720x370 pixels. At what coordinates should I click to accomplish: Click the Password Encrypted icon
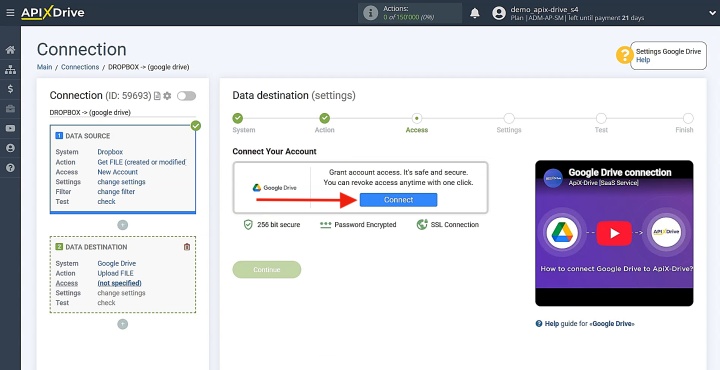(326, 224)
